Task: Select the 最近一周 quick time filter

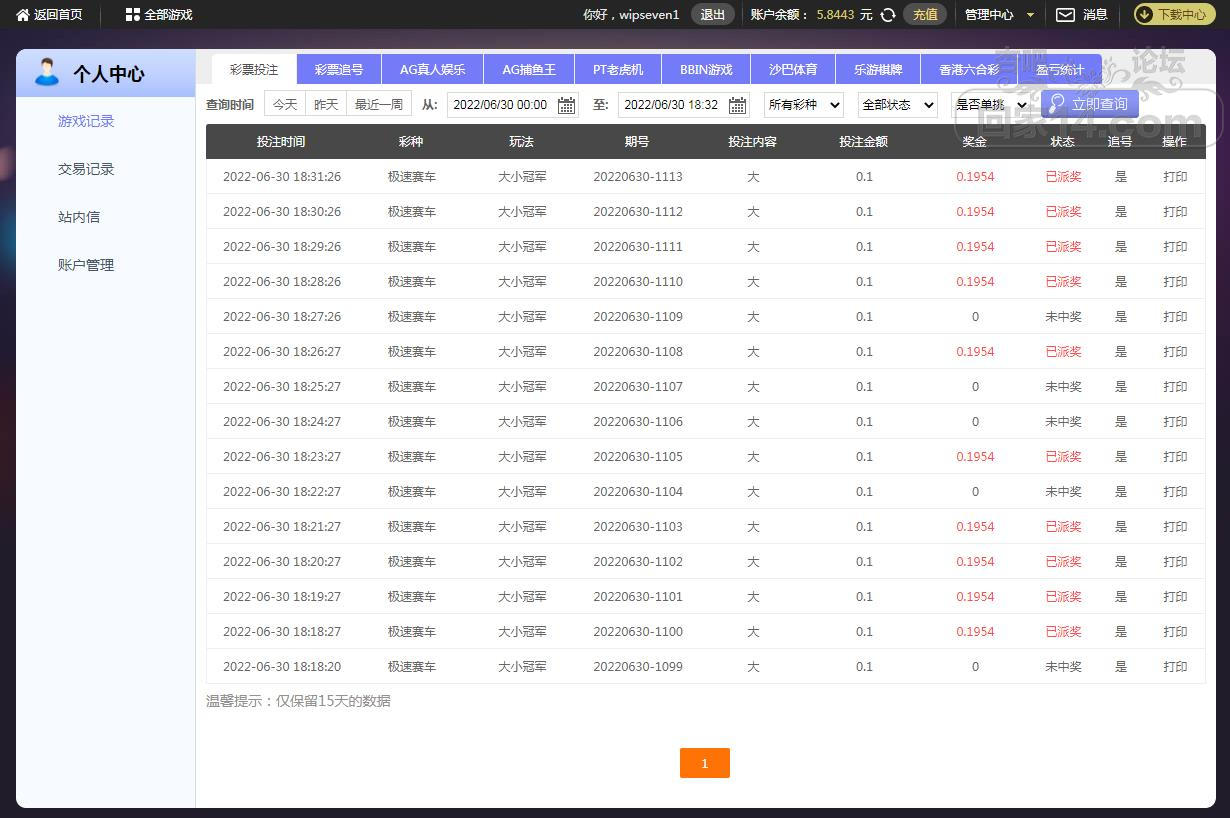Action: click(x=379, y=104)
